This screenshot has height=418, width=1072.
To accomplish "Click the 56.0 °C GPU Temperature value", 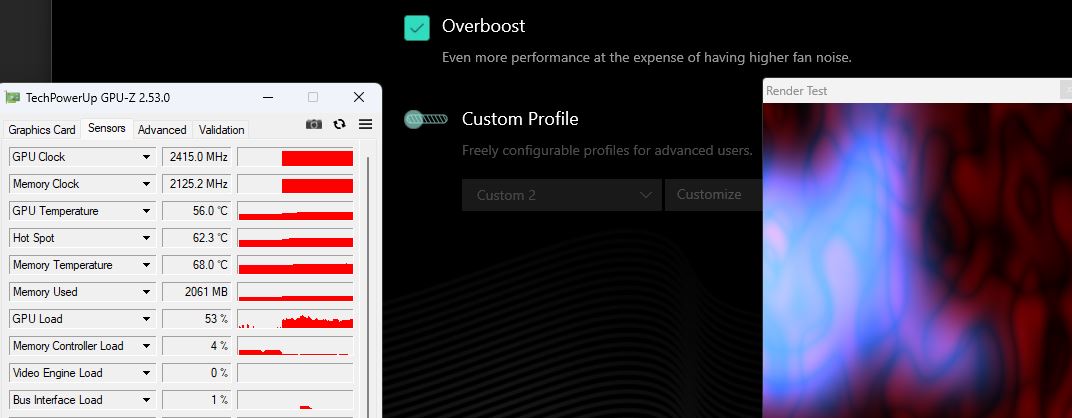I will 197,211.
